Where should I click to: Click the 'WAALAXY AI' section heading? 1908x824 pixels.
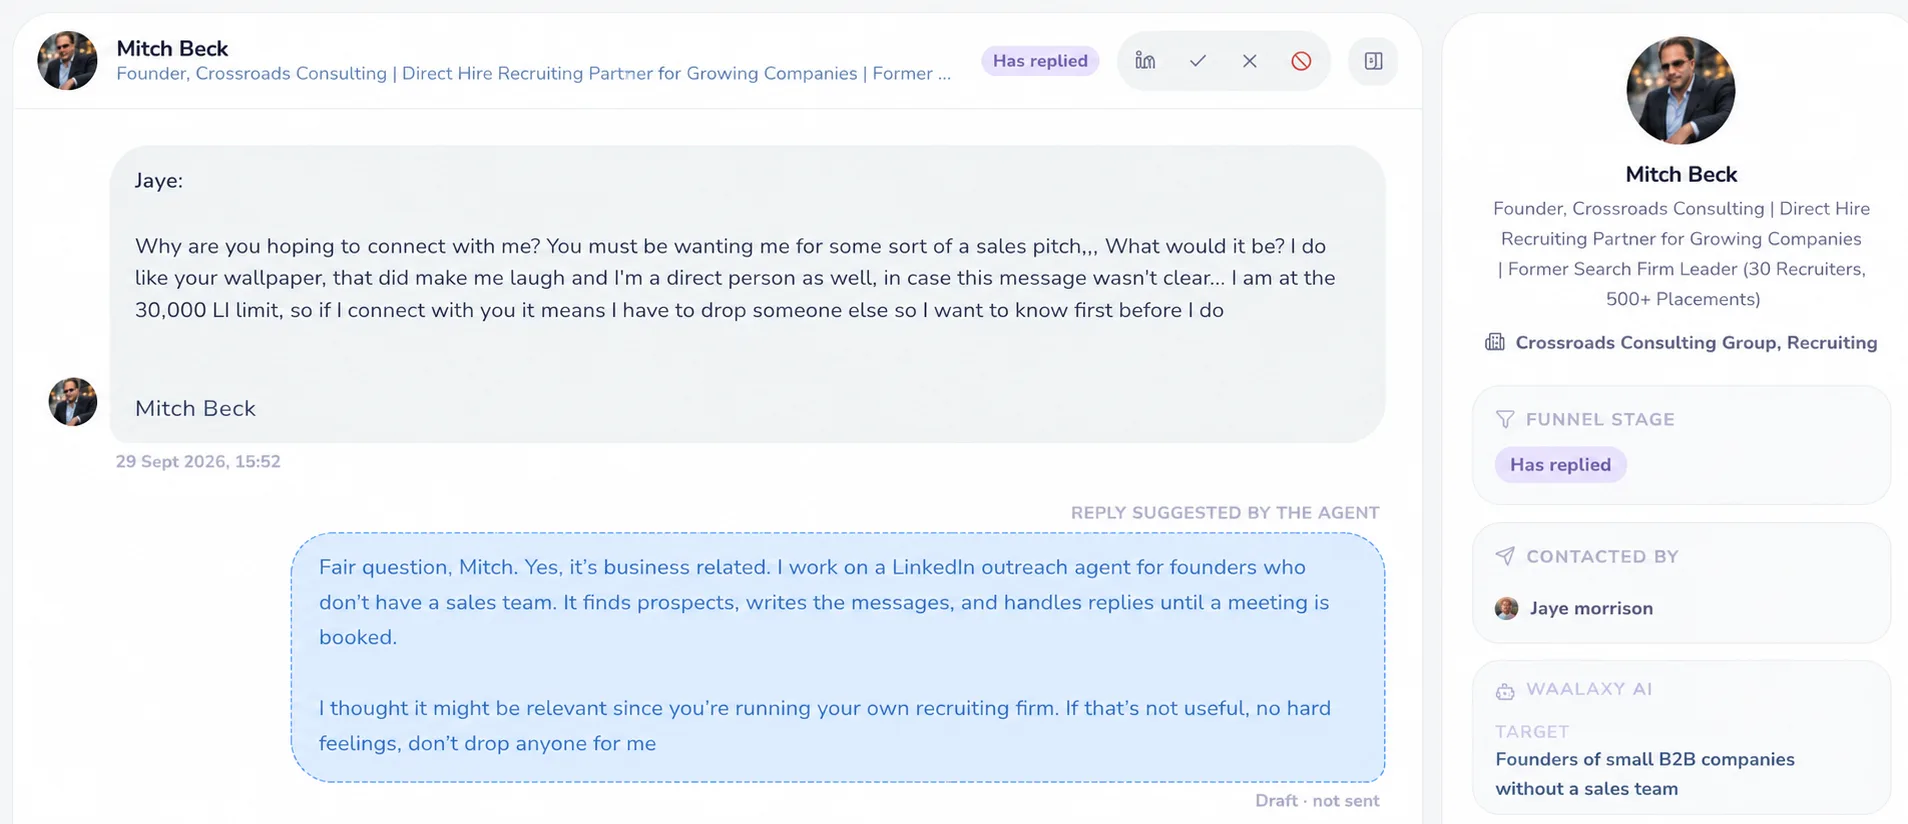click(1589, 689)
